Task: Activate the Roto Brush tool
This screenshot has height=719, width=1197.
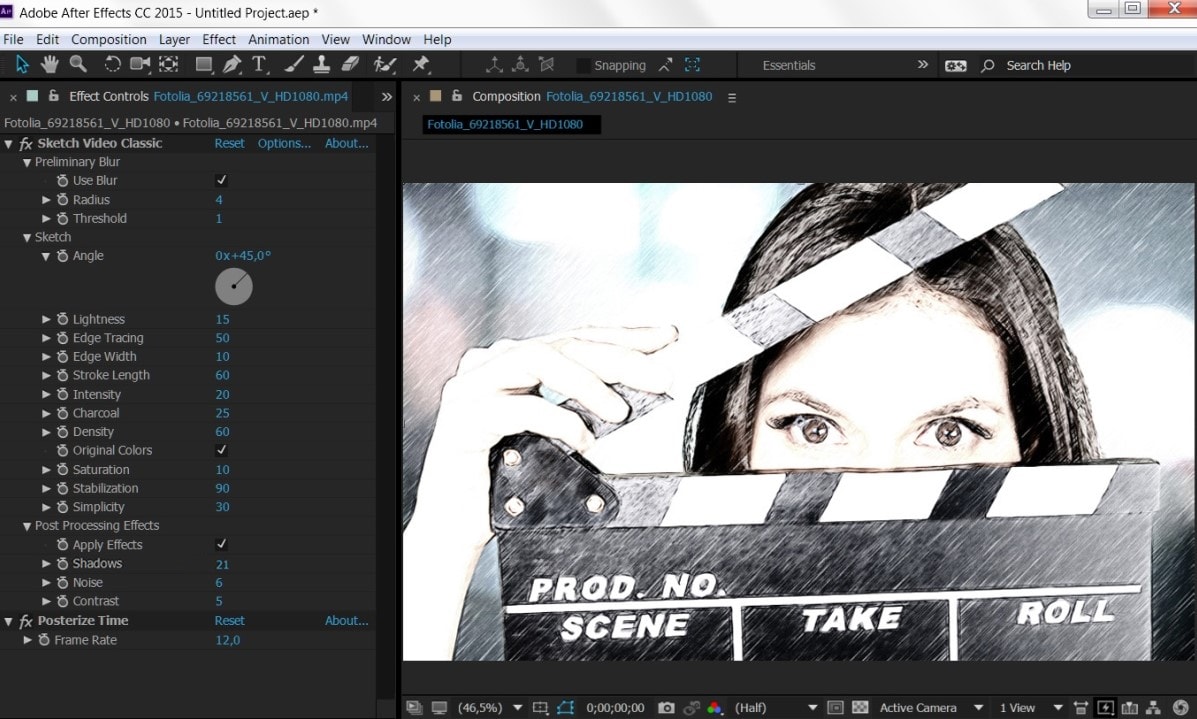Action: 385,65
